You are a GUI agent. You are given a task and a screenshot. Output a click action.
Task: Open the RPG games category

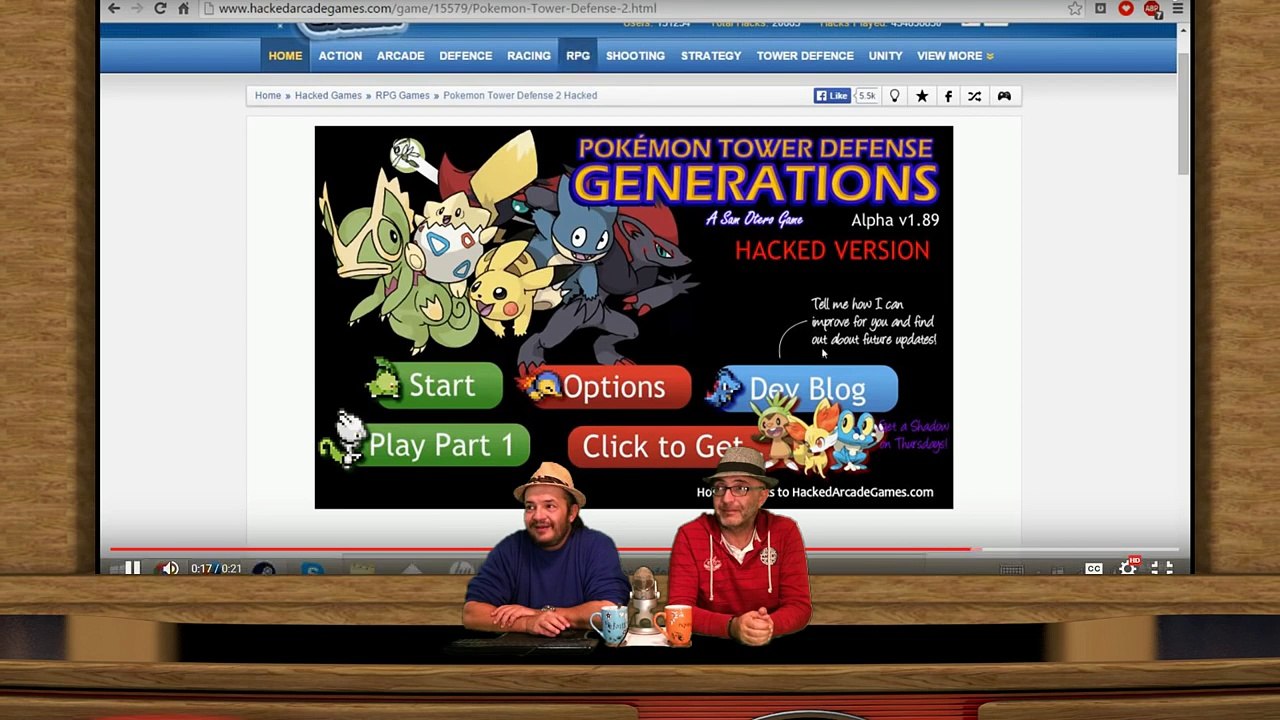click(578, 56)
